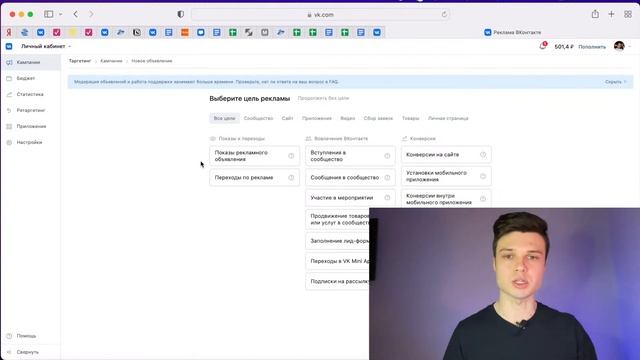Show the tab overview grid icon

click(628, 14)
